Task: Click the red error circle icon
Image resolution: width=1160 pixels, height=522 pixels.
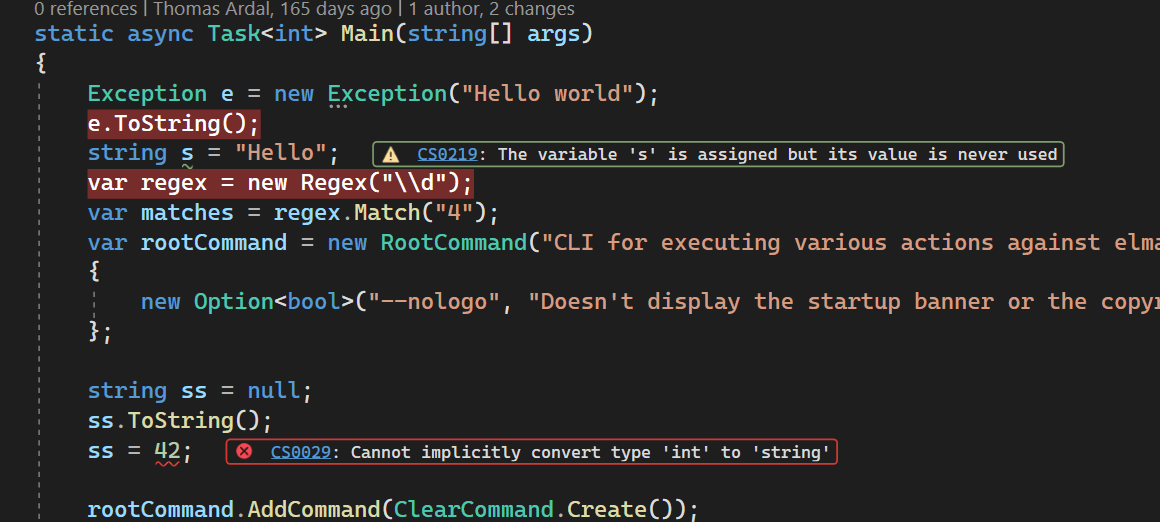Action: (x=244, y=452)
